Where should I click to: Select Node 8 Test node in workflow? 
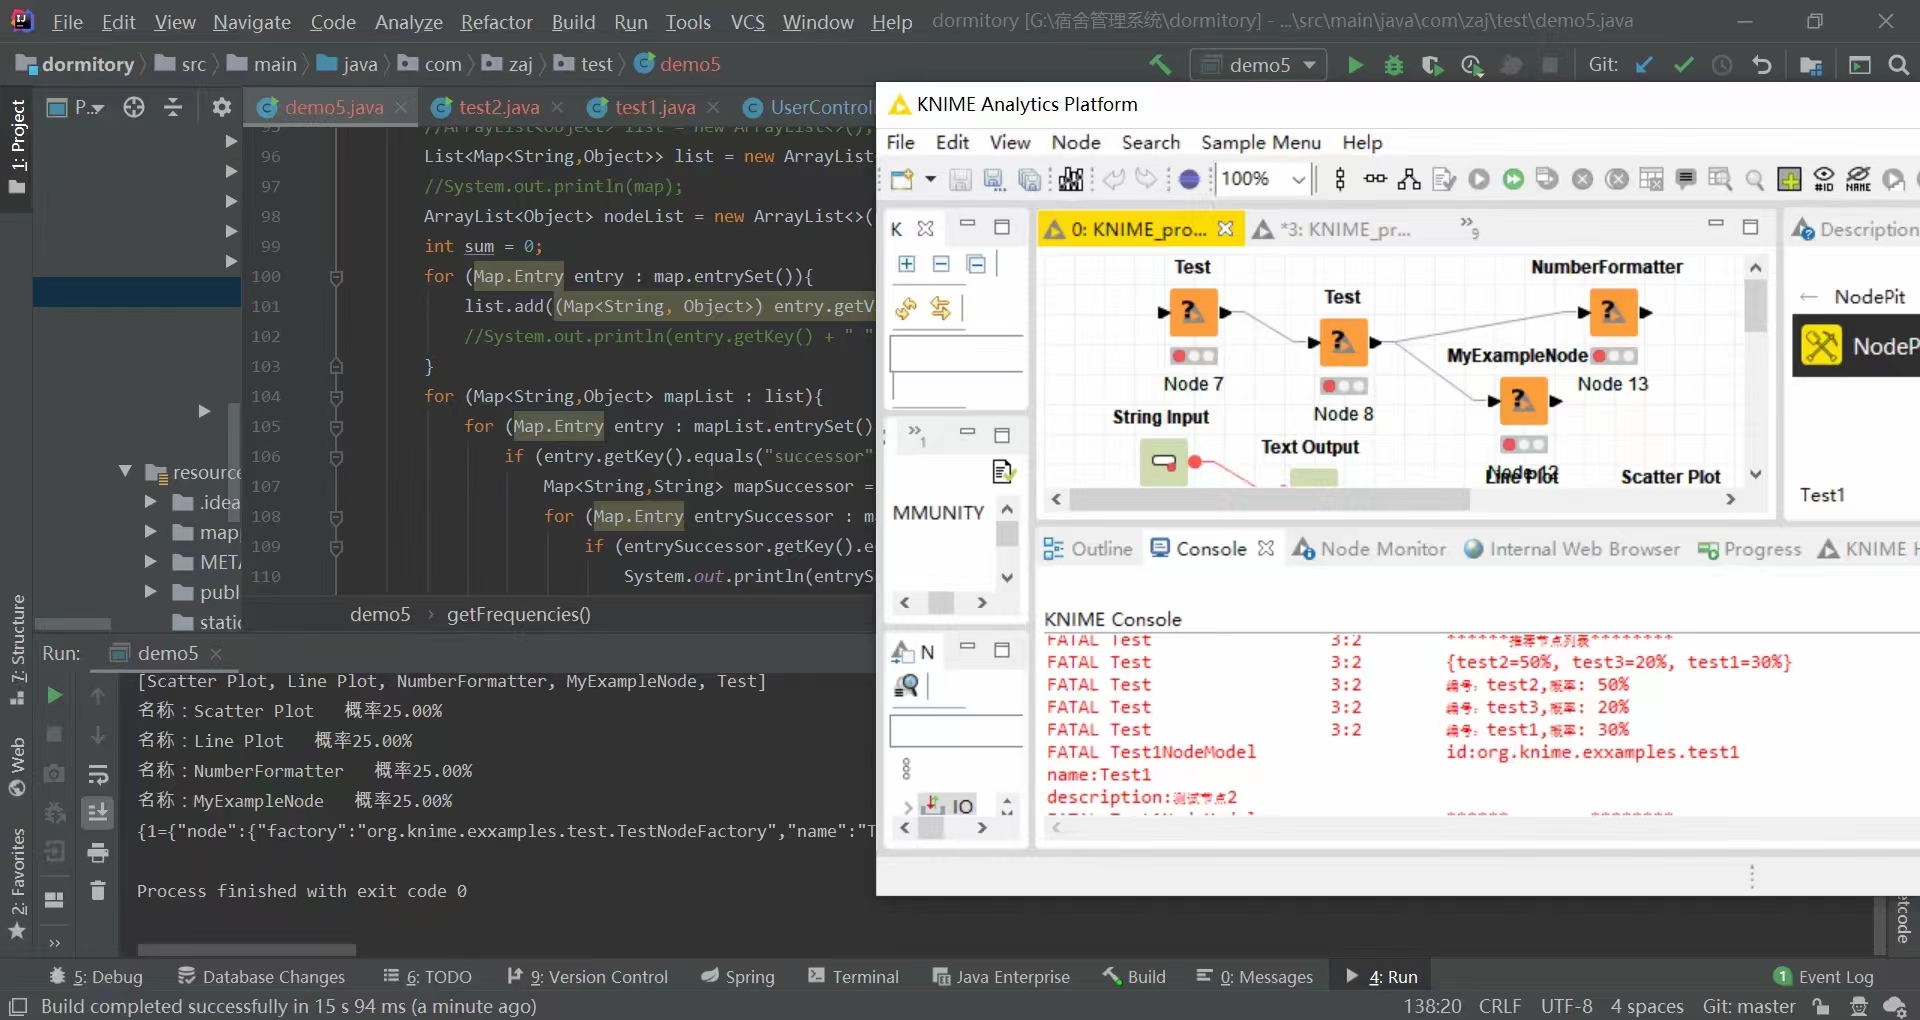(x=1343, y=342)
